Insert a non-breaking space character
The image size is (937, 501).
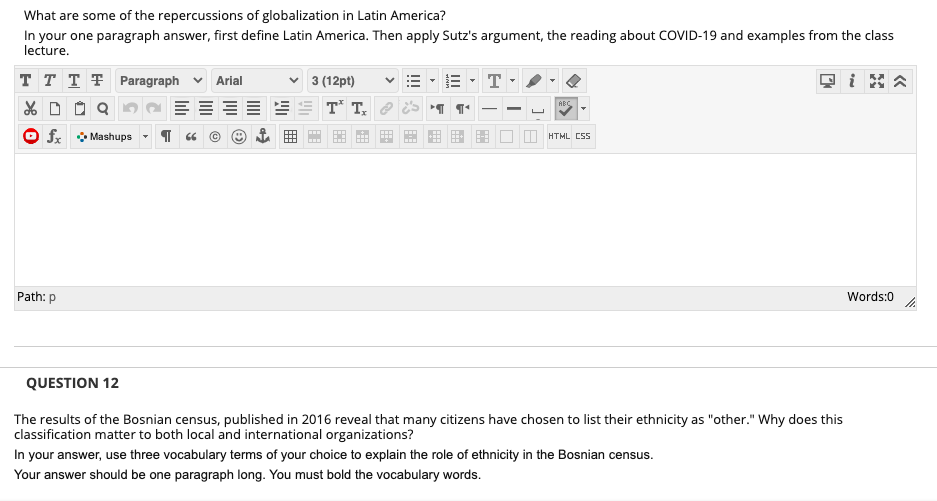point(538,109)
